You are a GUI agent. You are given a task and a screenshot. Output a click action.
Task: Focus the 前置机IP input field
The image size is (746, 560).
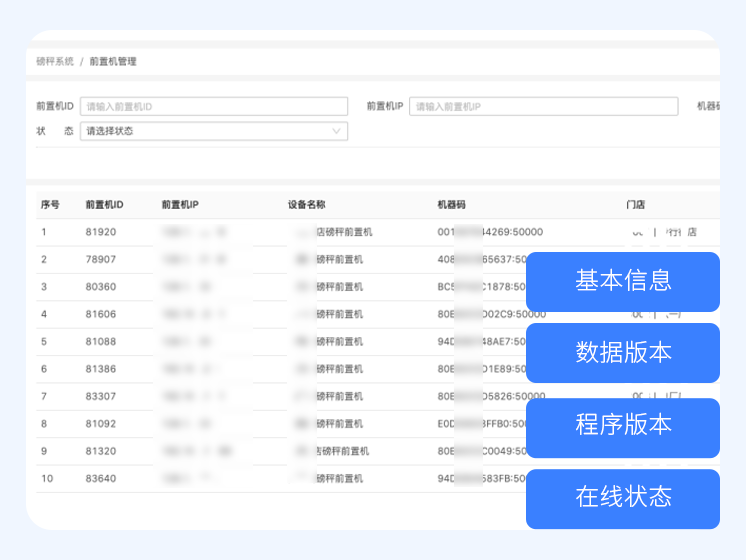click(x=543, y=106)
